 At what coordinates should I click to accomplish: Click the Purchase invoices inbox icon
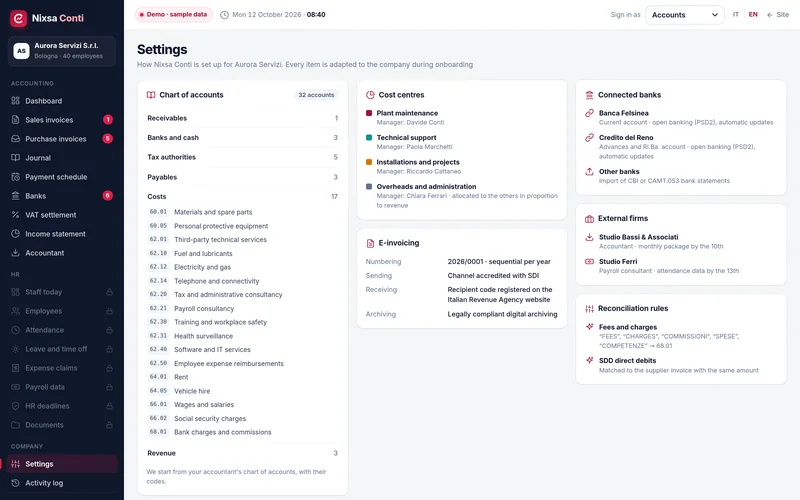point(15,138)
